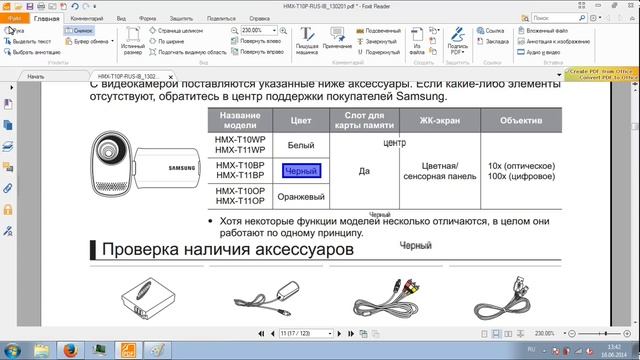Click the Print icon in quick access toolbar
Screen dimensions: 640x360
(41, 6)
